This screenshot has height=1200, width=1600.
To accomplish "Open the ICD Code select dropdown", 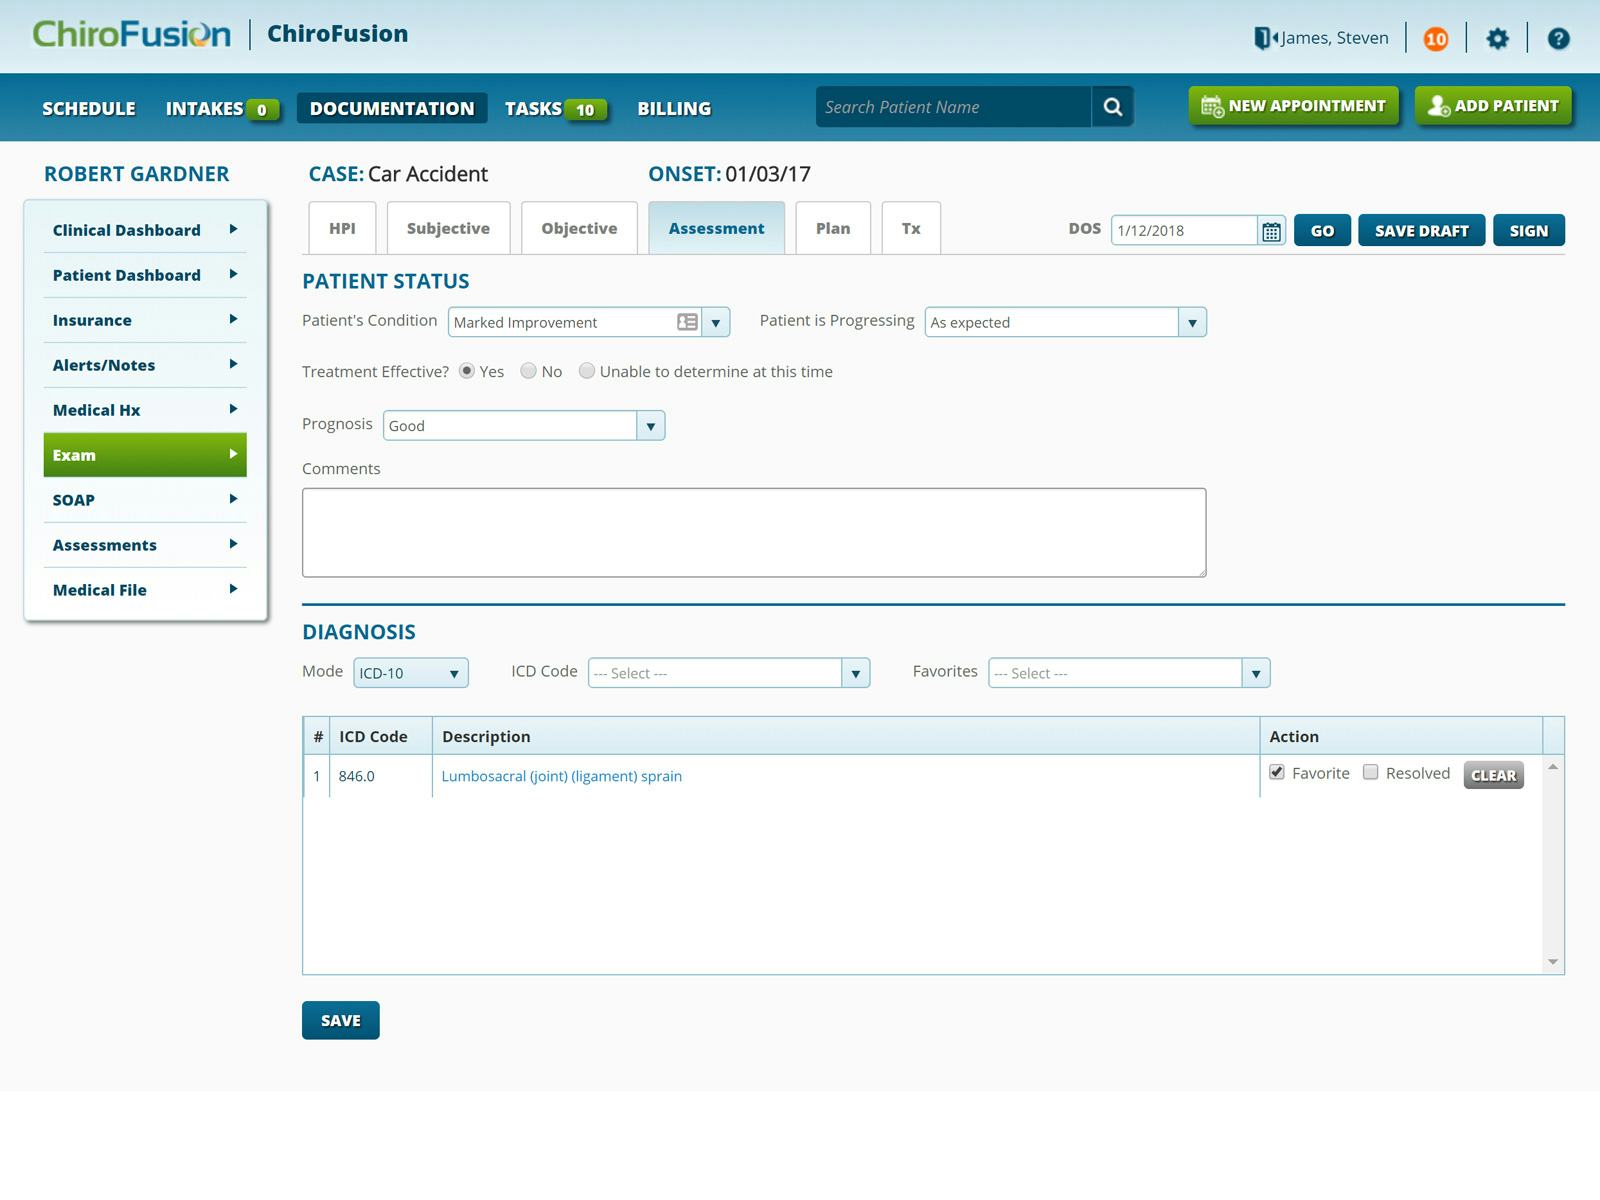I will click(856, 672).
